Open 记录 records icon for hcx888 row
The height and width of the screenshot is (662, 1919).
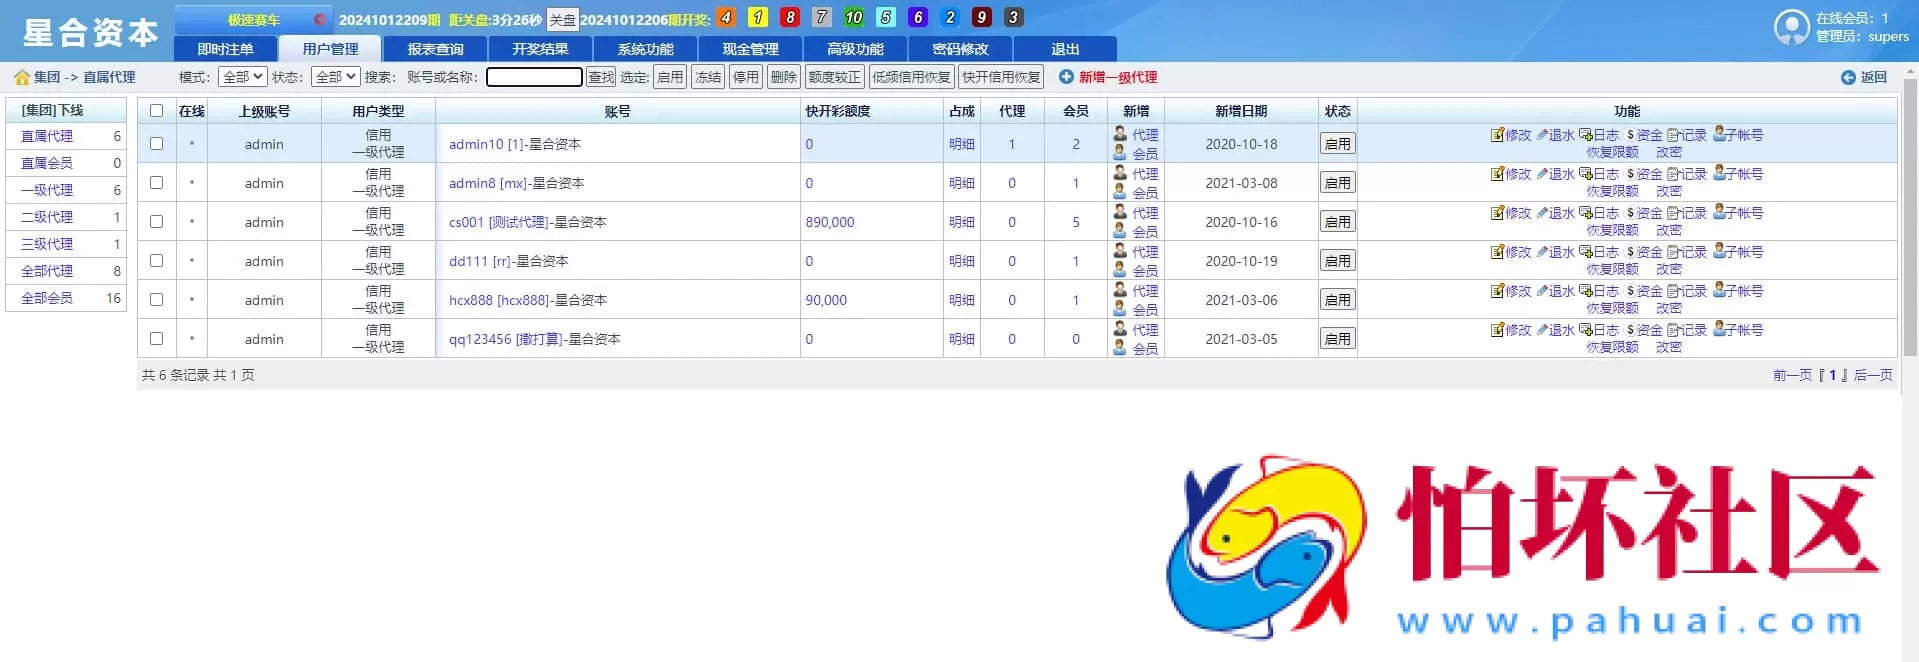1673,291
